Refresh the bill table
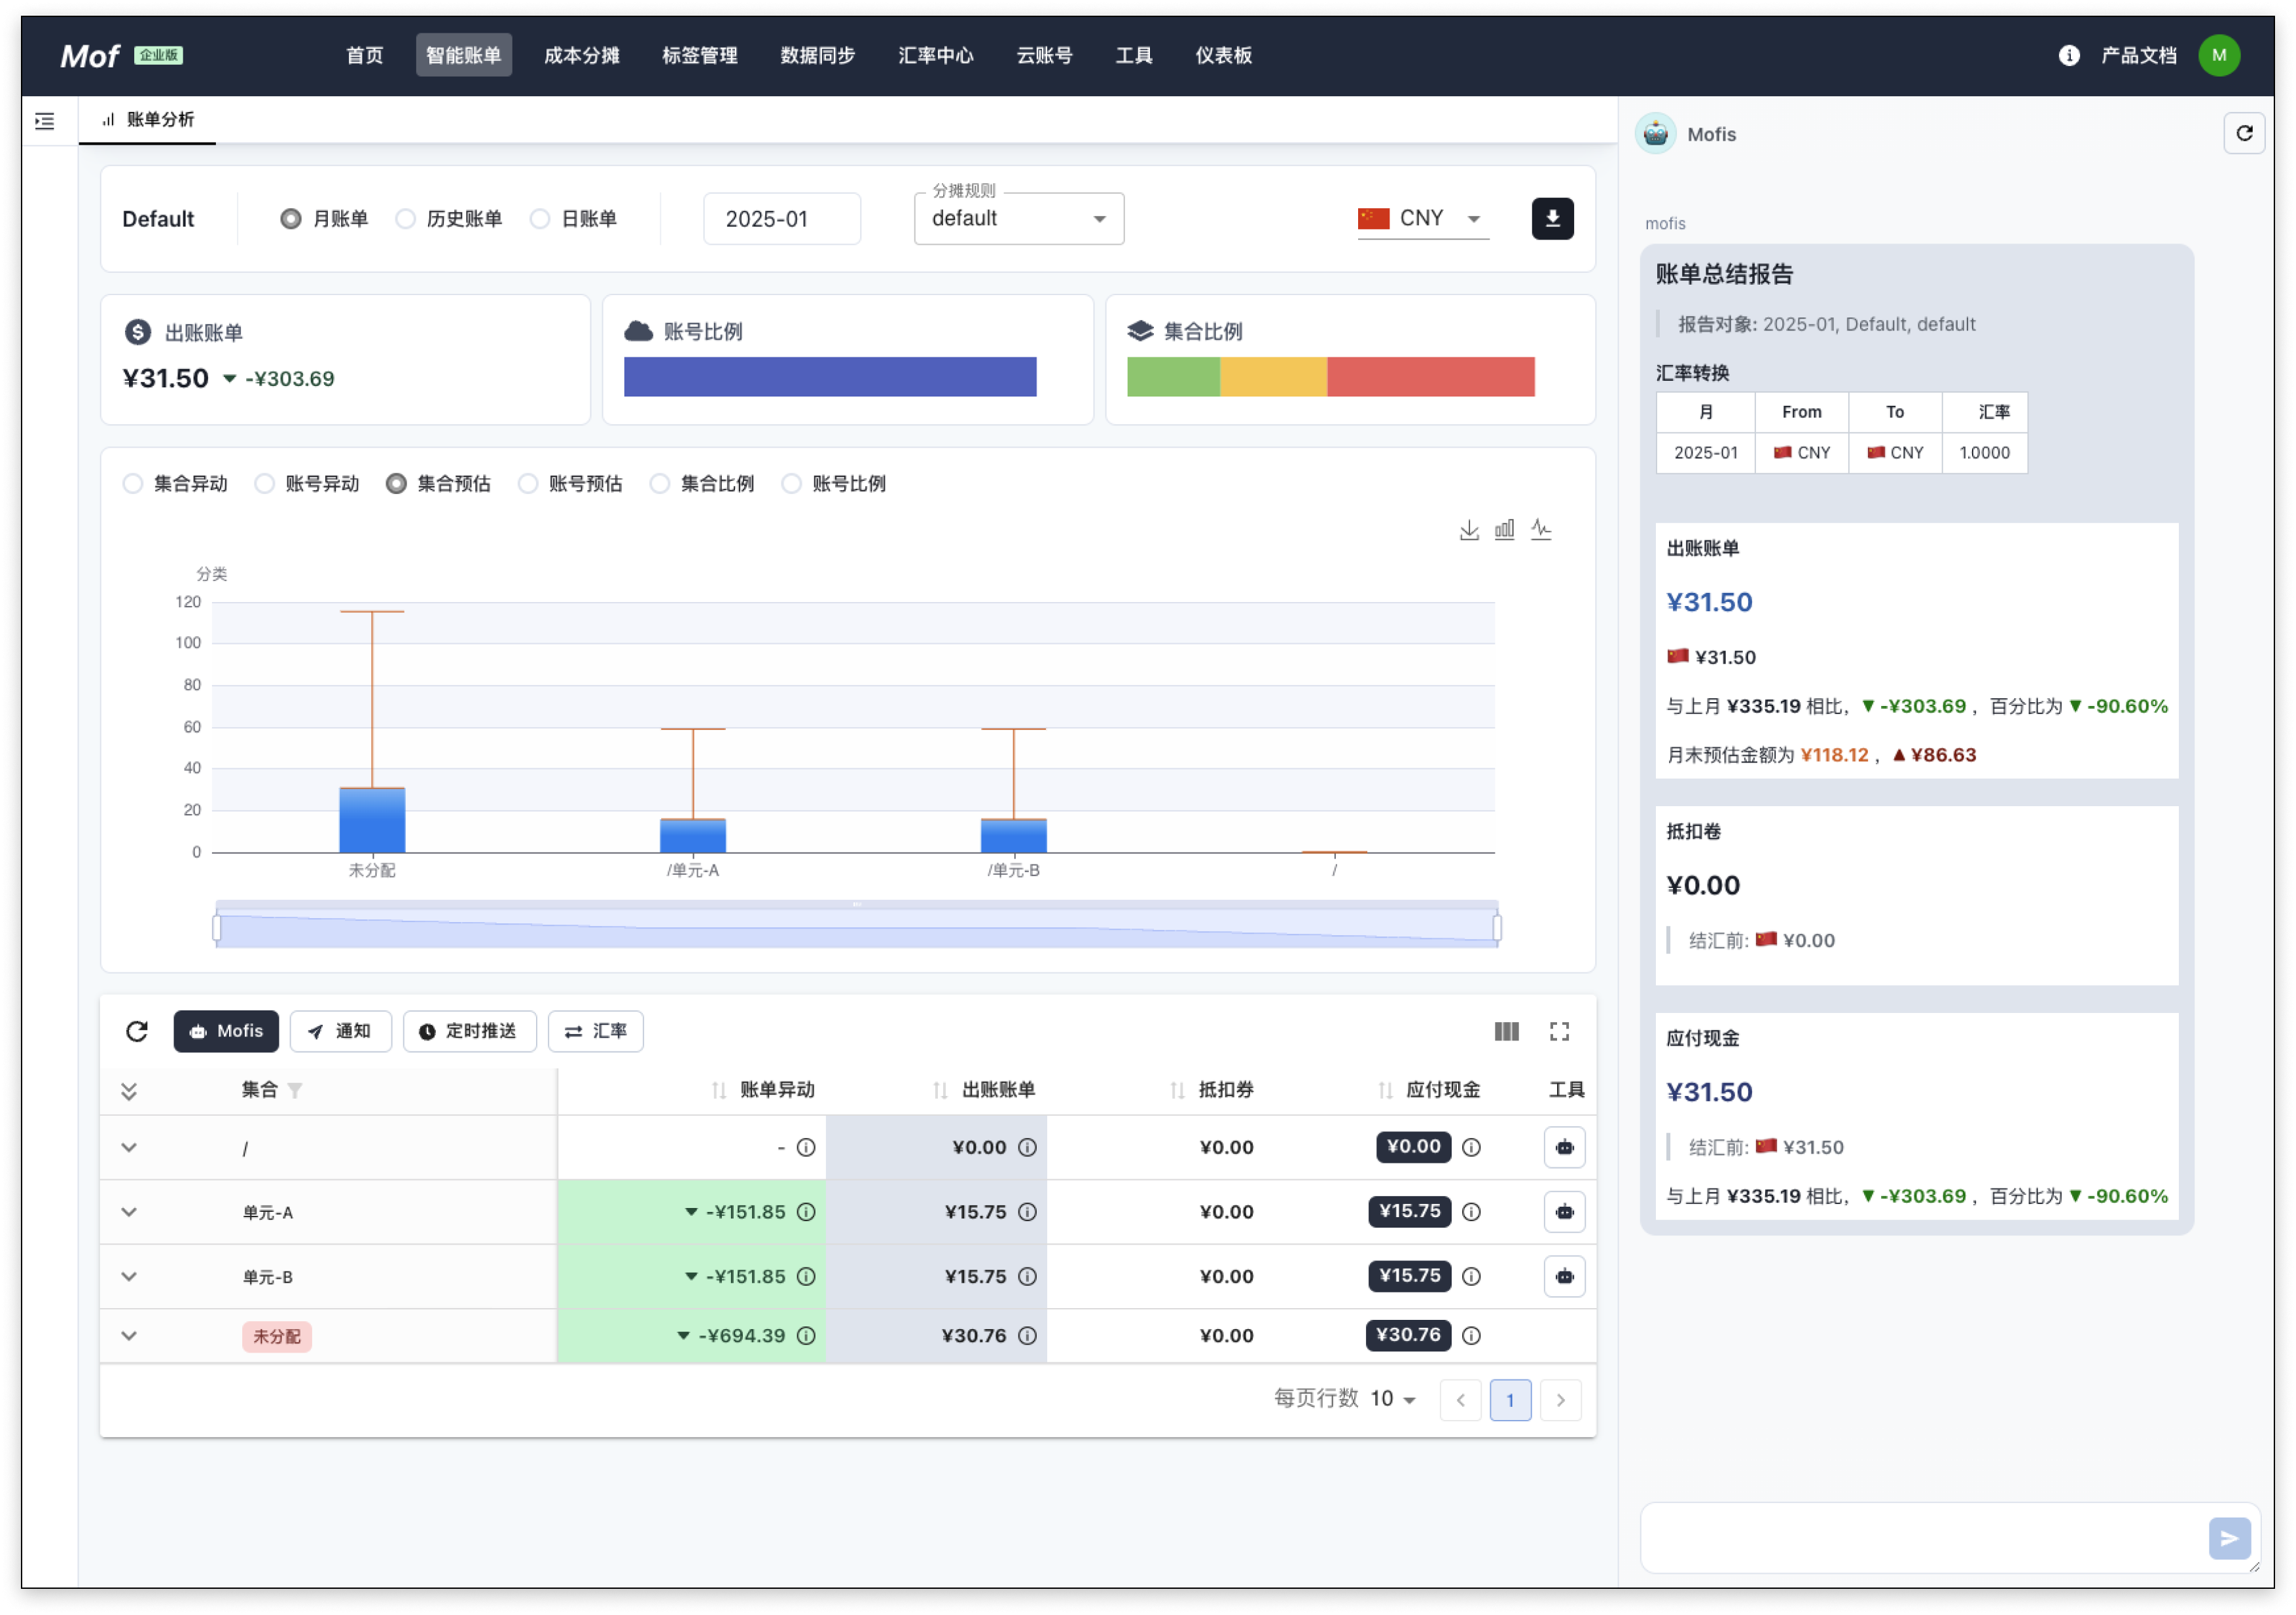Image resolution: width=2296 pixels, height=1615 pixels. pos(137,1031)
